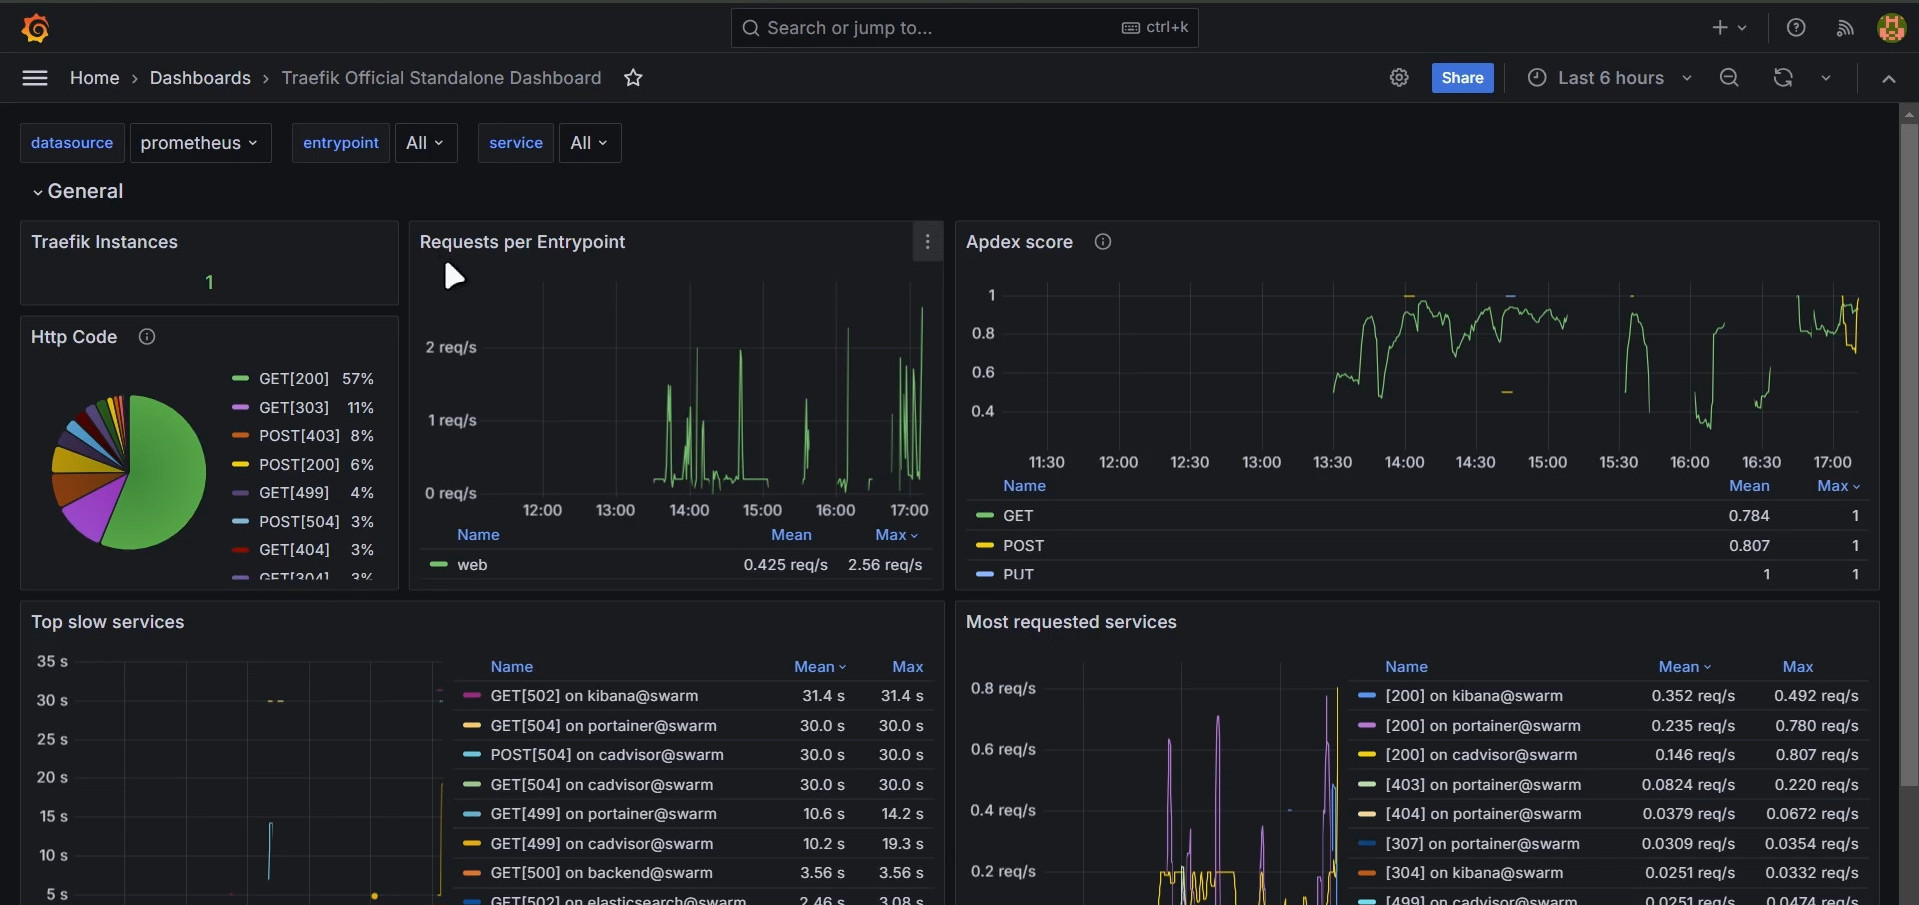Image resolution: width=1919 pixels, height=905 pixels.
Task: Open the user profile avatar
Action: 1891,28
